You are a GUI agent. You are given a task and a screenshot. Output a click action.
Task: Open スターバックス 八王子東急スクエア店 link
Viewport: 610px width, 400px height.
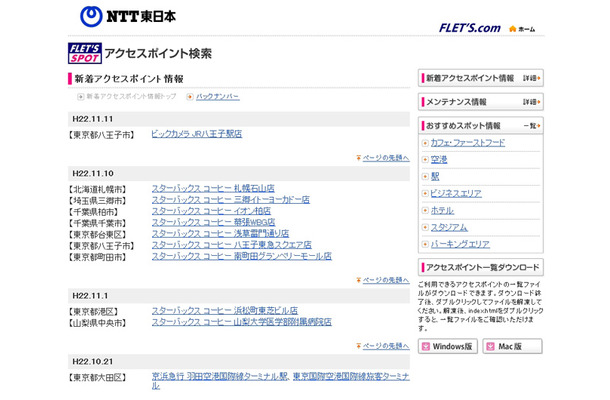pos(231,245)
